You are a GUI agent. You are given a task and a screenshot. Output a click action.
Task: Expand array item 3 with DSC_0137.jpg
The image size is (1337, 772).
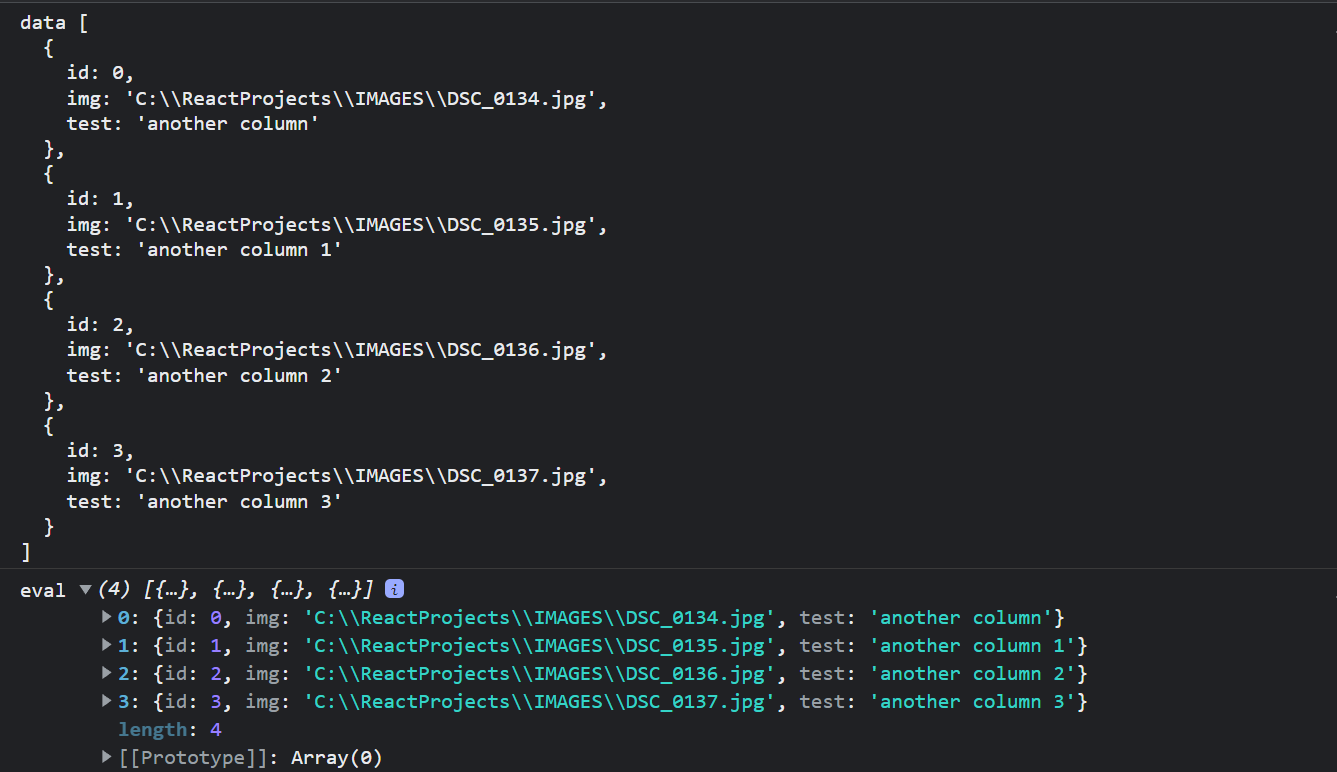107,701
